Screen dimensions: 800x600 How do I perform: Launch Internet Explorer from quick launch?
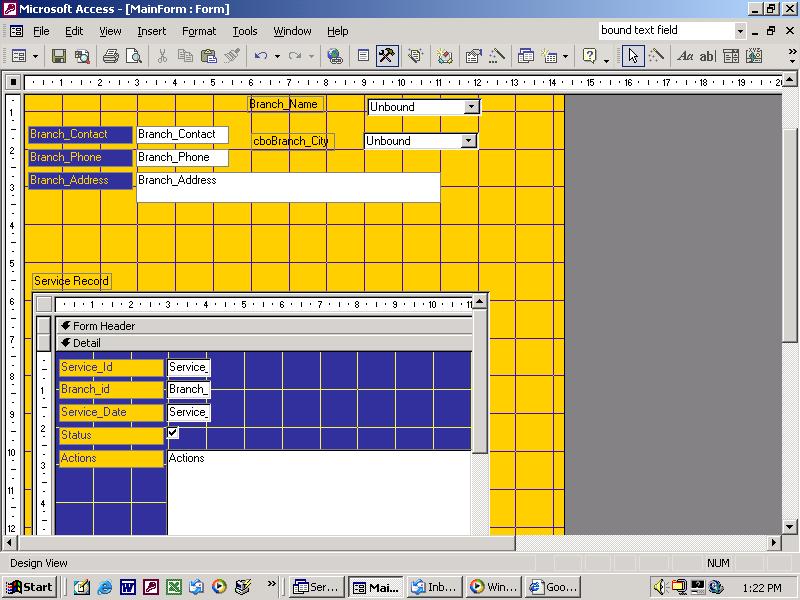pyautogui.click(x=105, y=587)
